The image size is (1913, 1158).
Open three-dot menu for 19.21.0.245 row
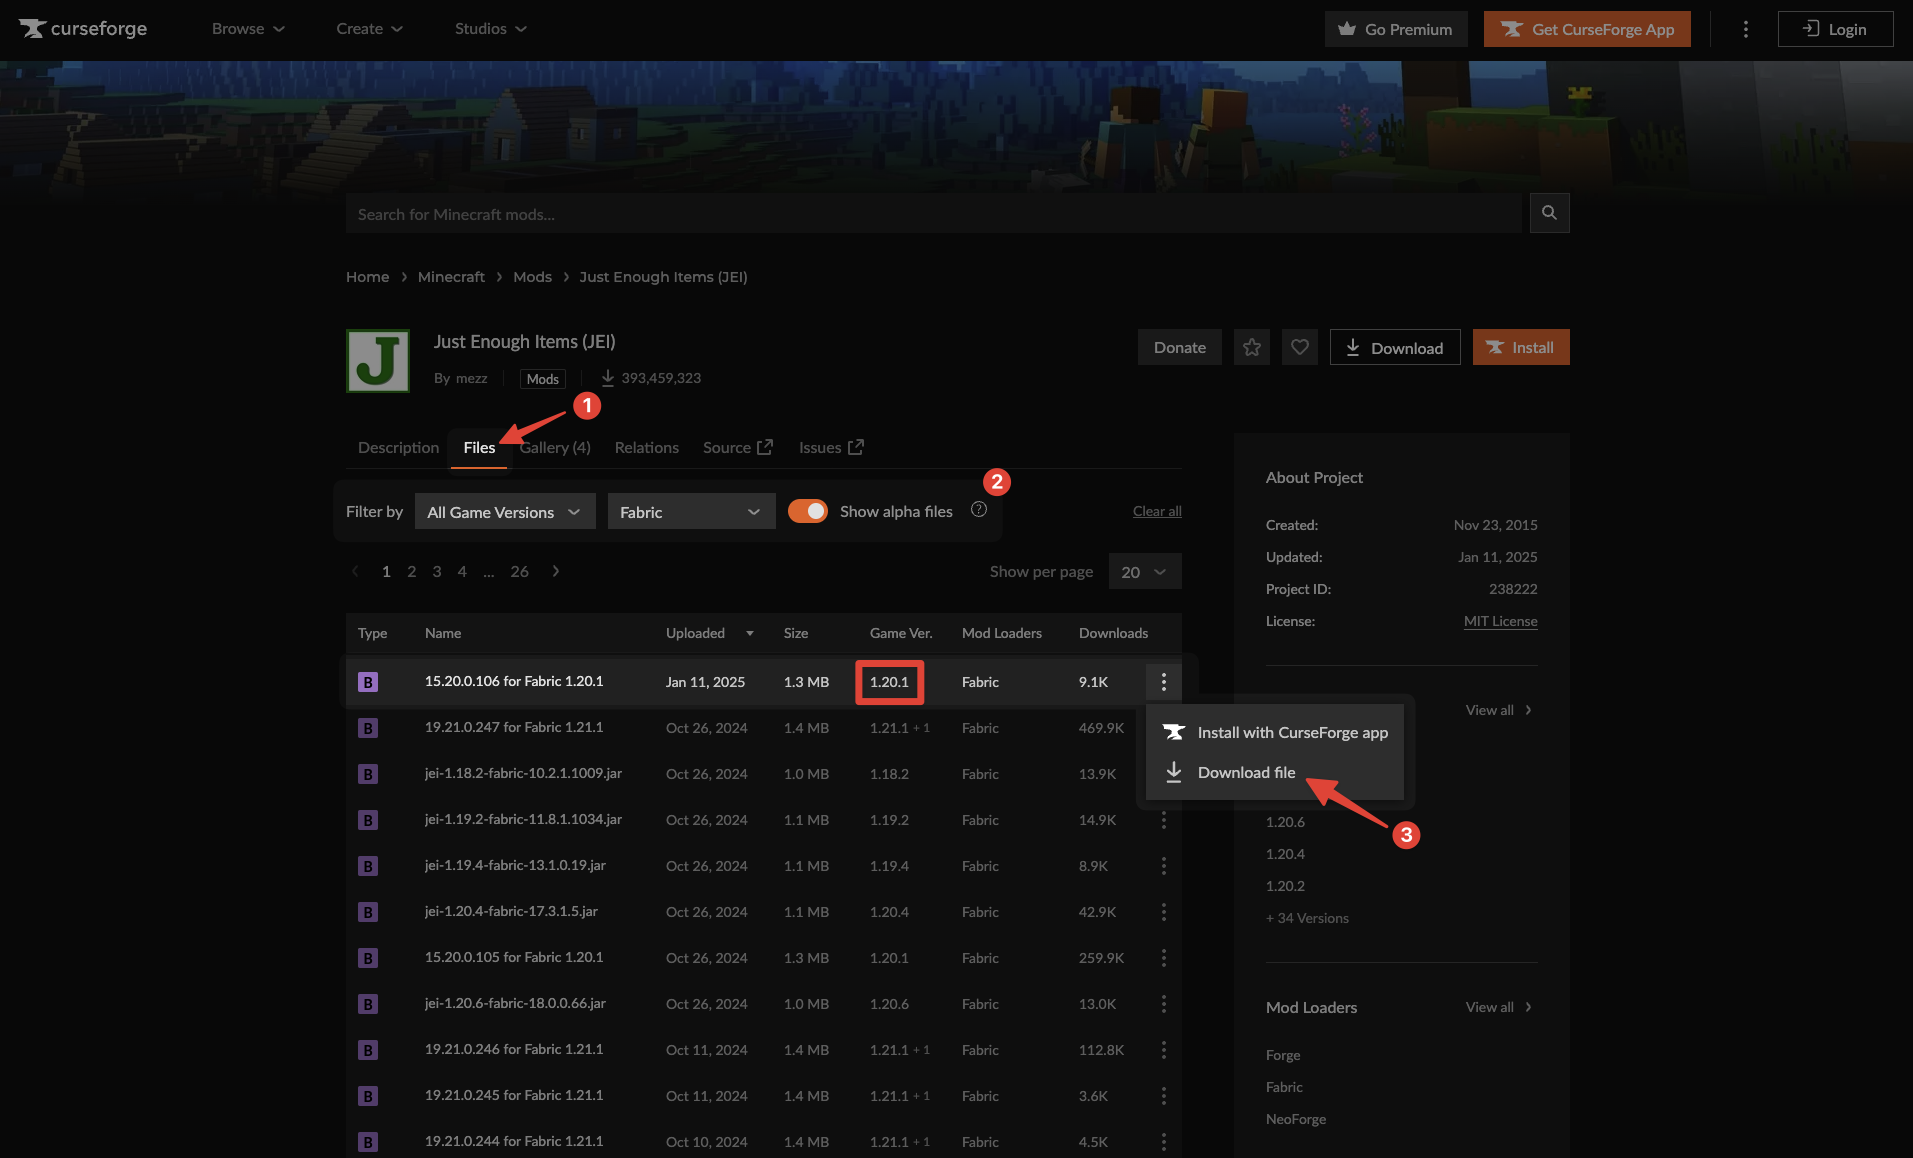tap(1163, 1096)
